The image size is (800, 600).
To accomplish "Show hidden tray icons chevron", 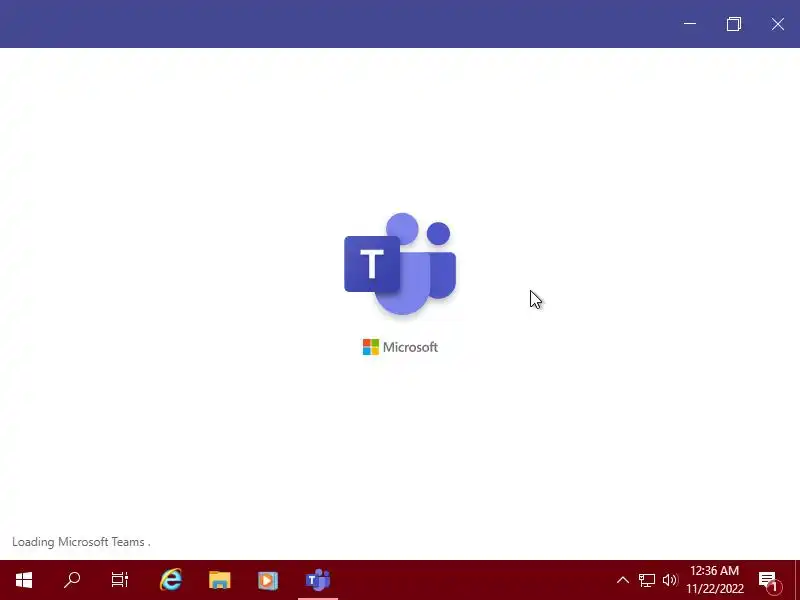I will coord(622,580).
